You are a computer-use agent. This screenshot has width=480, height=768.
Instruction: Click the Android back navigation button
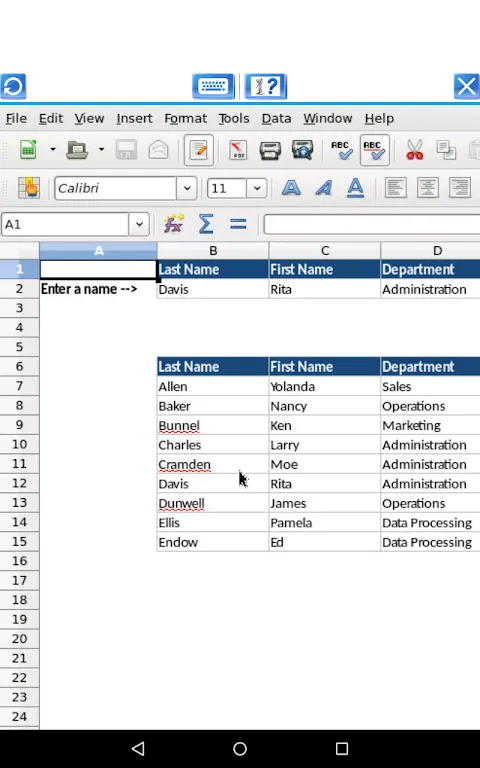point(138,748)
